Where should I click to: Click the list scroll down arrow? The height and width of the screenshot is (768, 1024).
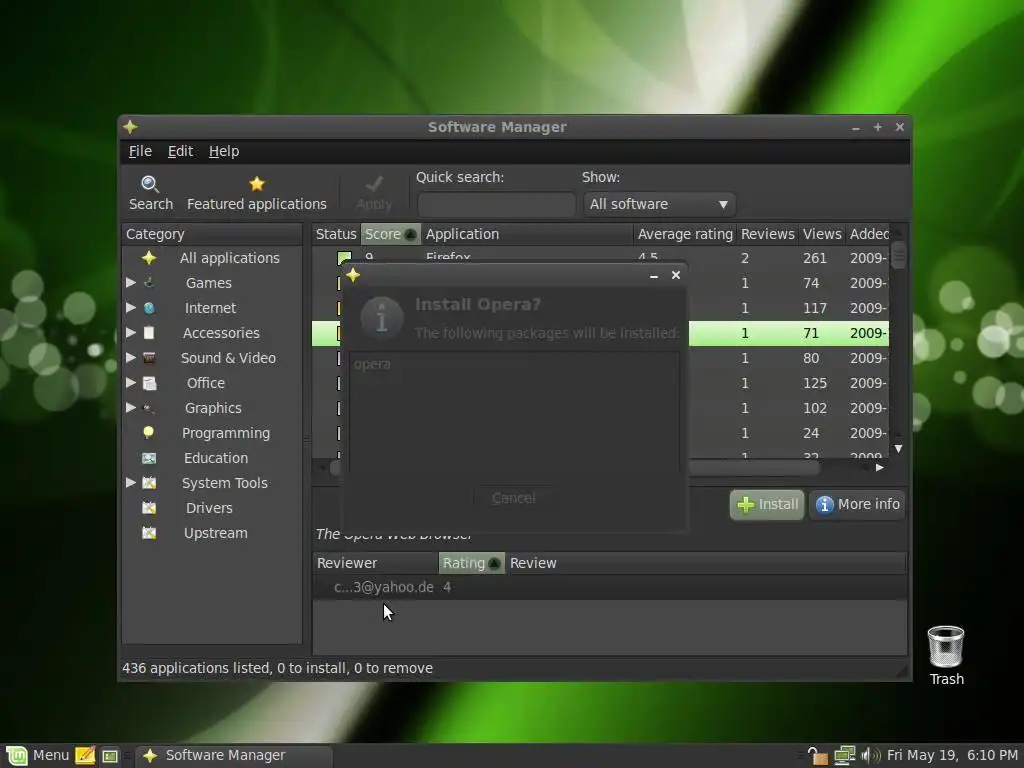click(899, 449)
